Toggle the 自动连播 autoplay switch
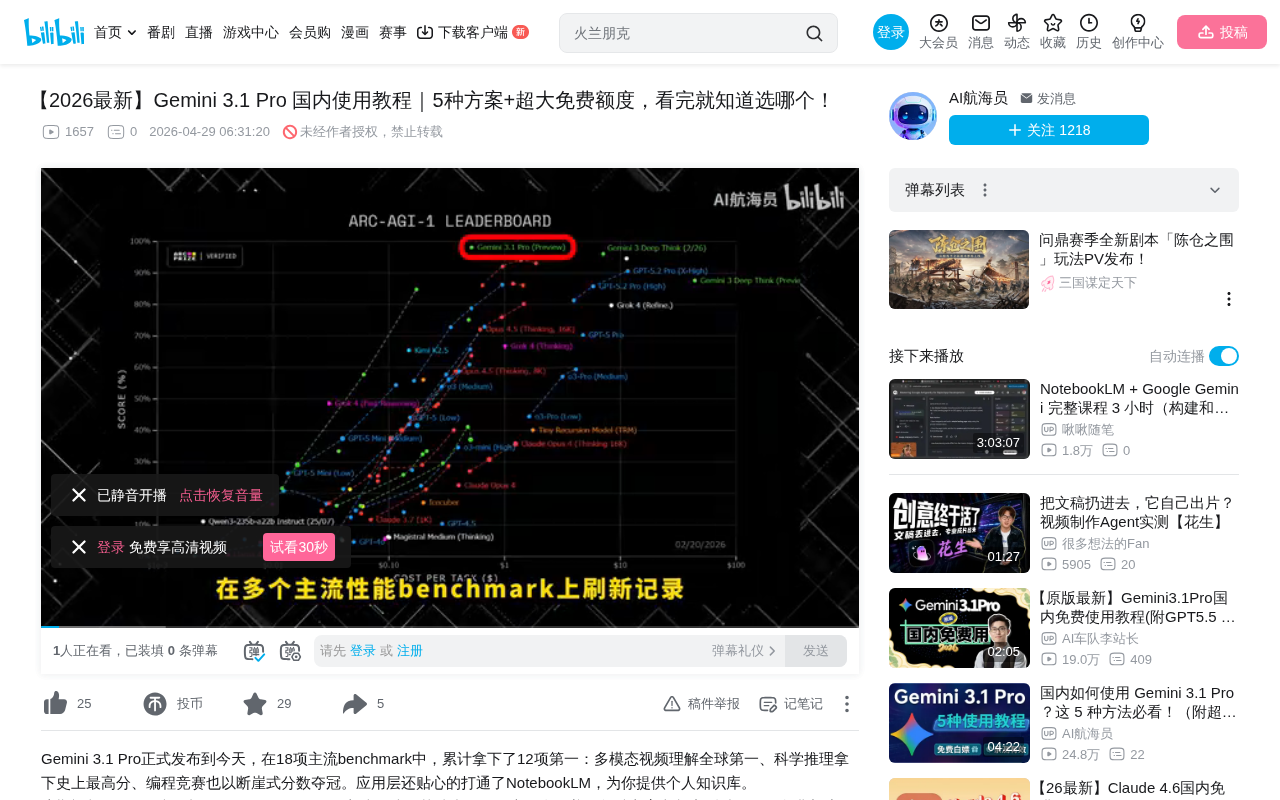The width and height of the screenshot is (1280, 800). tap(1224, 356)
